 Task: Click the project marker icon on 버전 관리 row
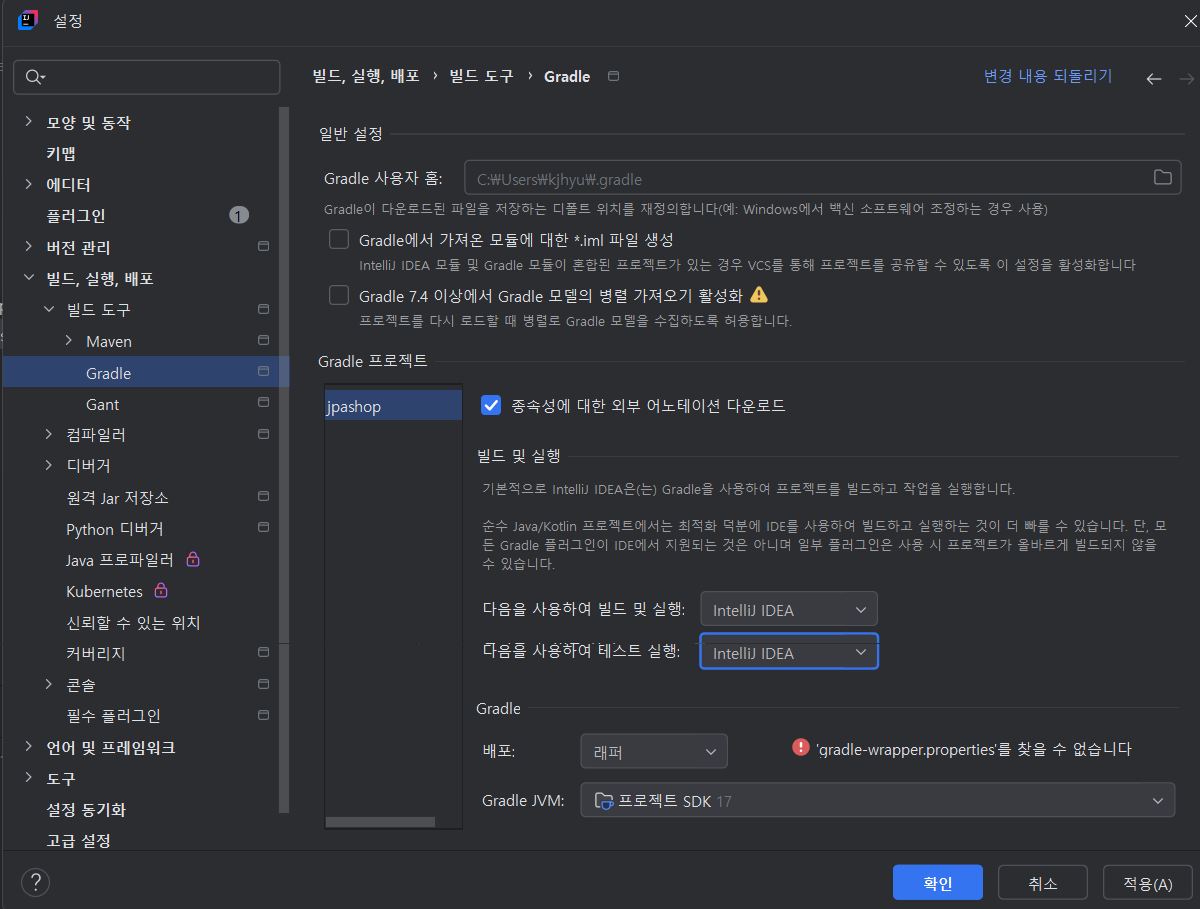click(x=263, y=246)
